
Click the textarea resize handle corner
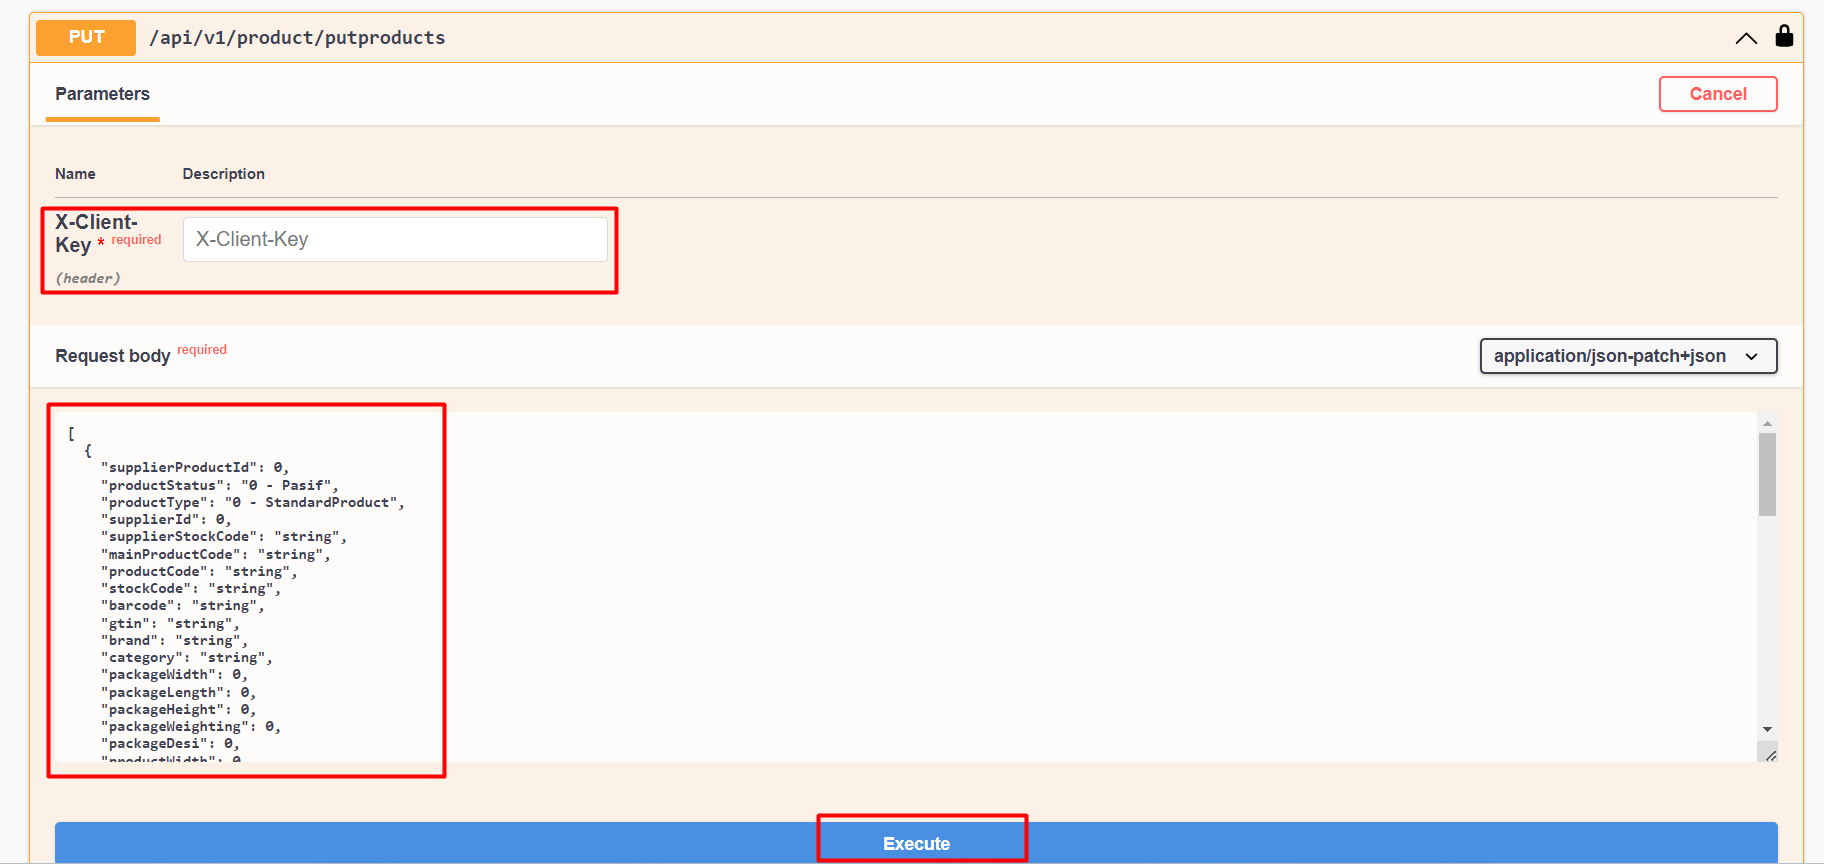tap(1769, 755)
